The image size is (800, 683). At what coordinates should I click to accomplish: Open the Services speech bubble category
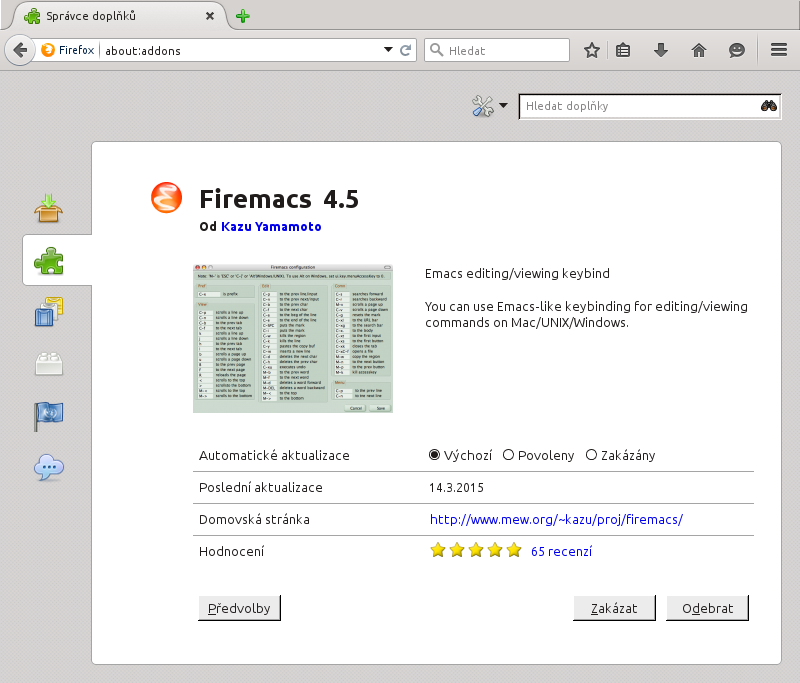point(48,467)
